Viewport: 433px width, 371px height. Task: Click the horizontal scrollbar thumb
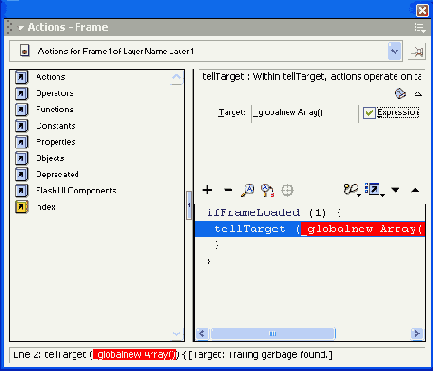273,333
